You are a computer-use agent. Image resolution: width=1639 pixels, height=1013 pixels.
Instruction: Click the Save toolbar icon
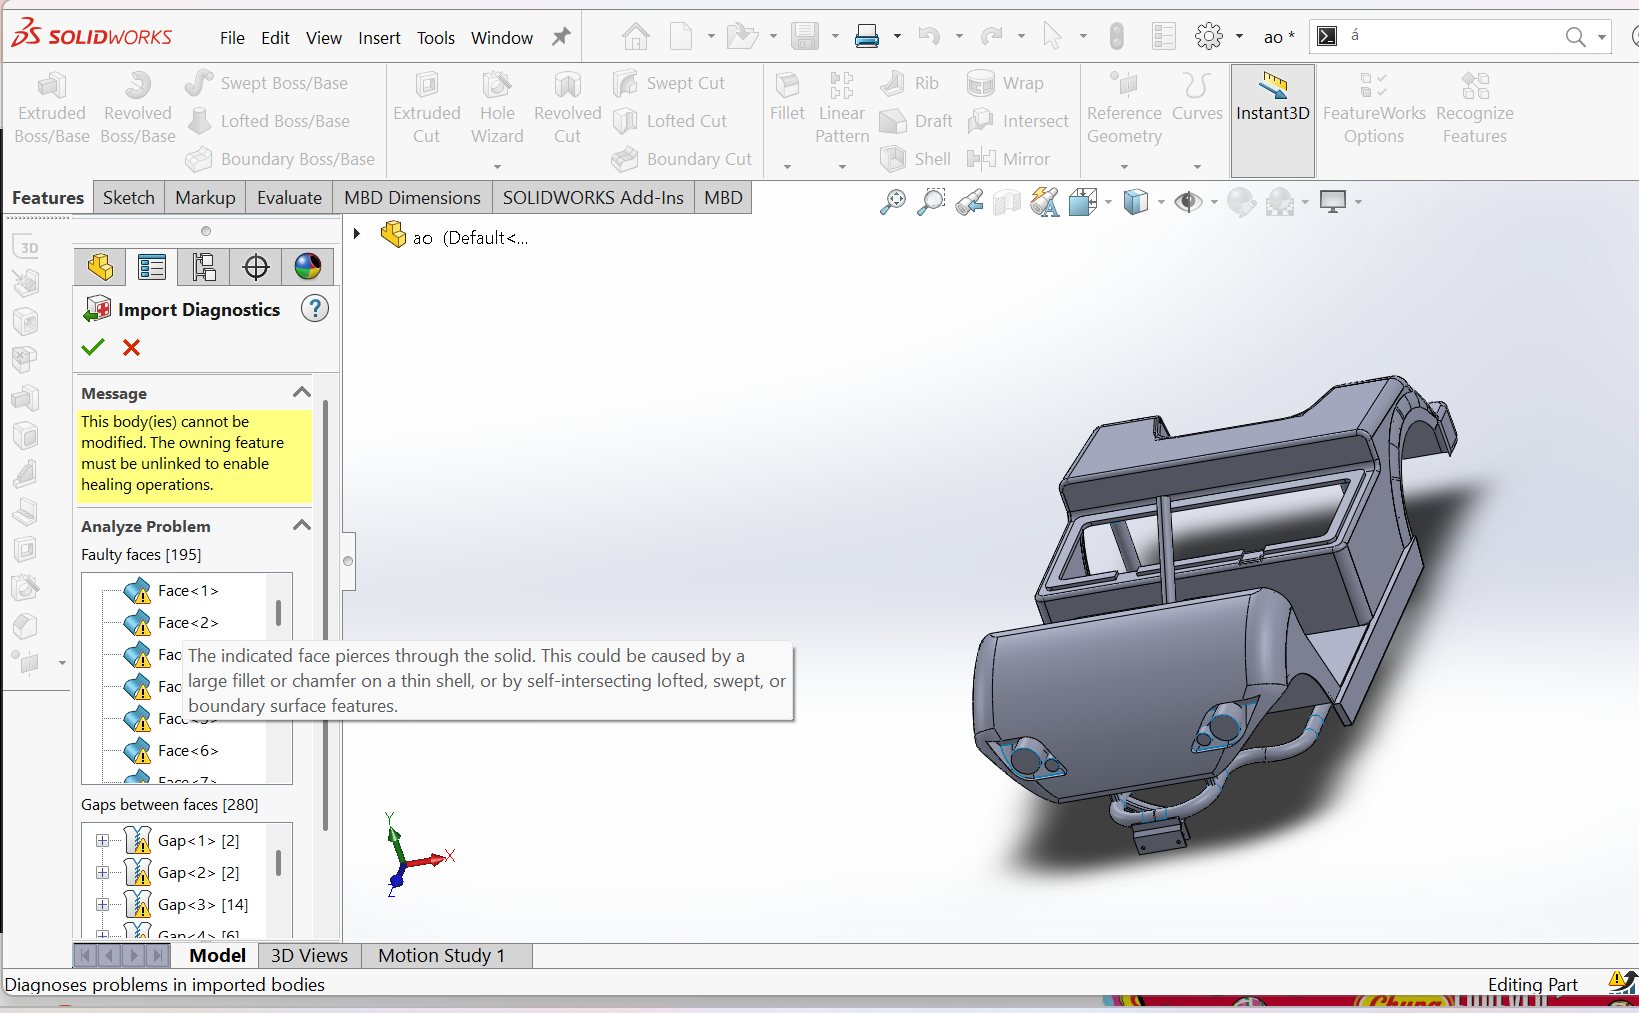(x=805, y=37)
